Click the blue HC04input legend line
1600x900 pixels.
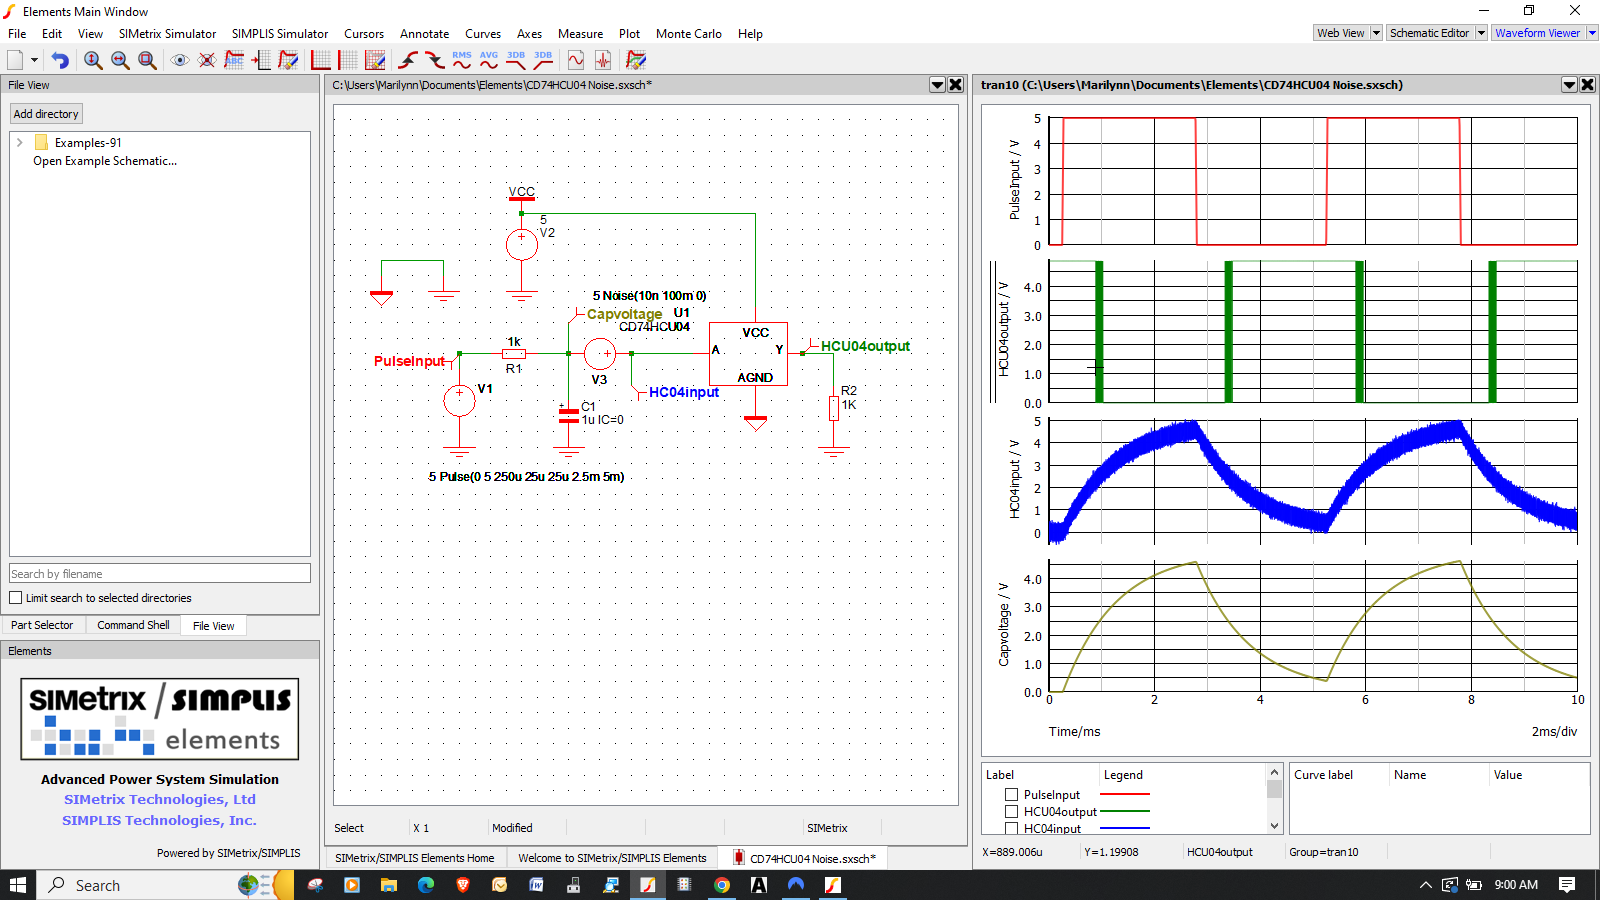tap(1125, 828)
